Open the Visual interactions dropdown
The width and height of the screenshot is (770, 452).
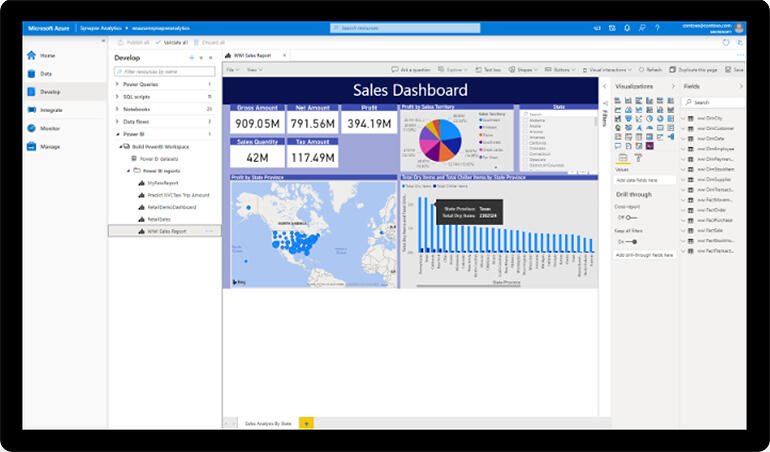607,70
